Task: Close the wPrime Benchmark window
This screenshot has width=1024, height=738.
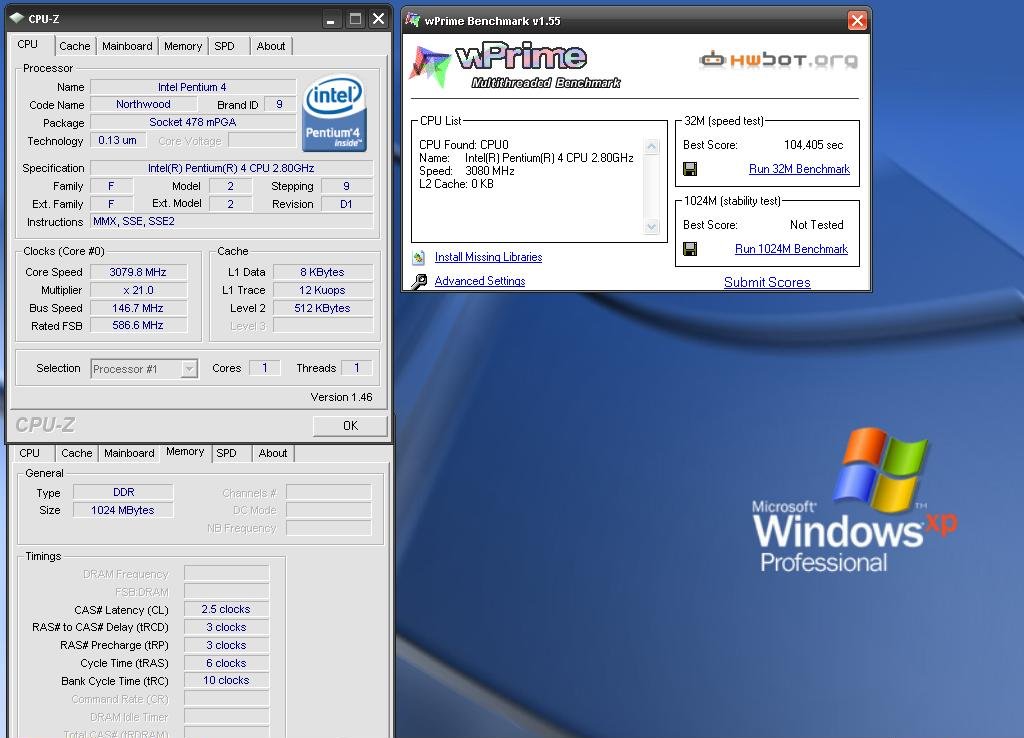Action: pos(857,21)
